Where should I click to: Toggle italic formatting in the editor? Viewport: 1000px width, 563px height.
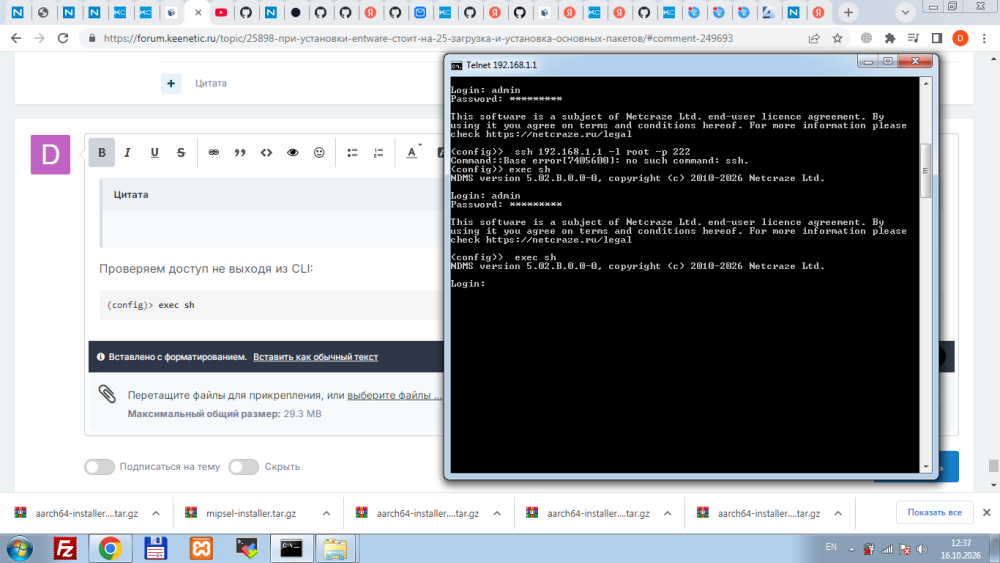pyautogui.click(x=128, y=152)
